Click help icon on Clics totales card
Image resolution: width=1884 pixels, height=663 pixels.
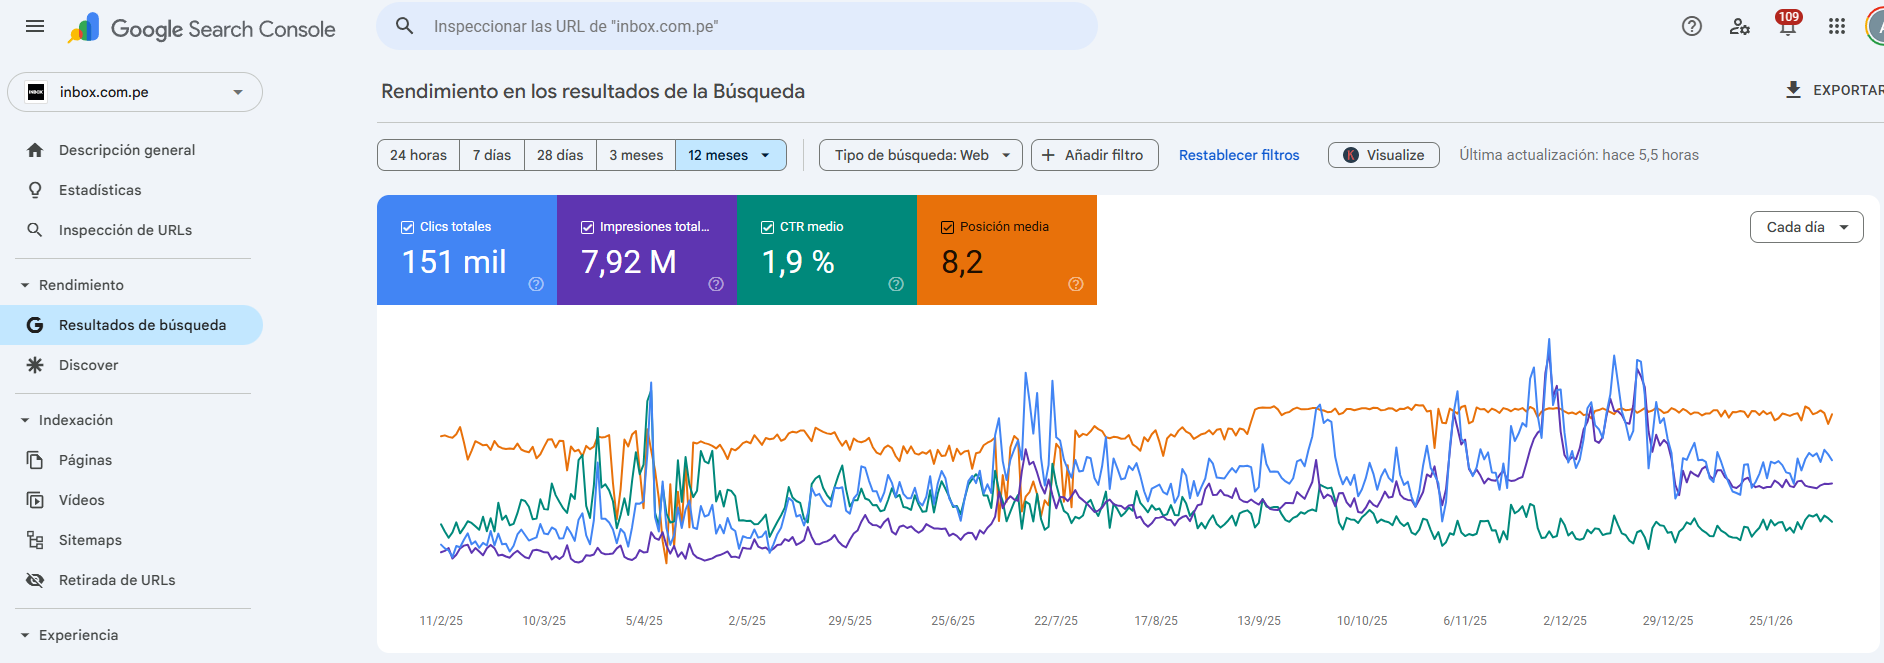point(536,284)
